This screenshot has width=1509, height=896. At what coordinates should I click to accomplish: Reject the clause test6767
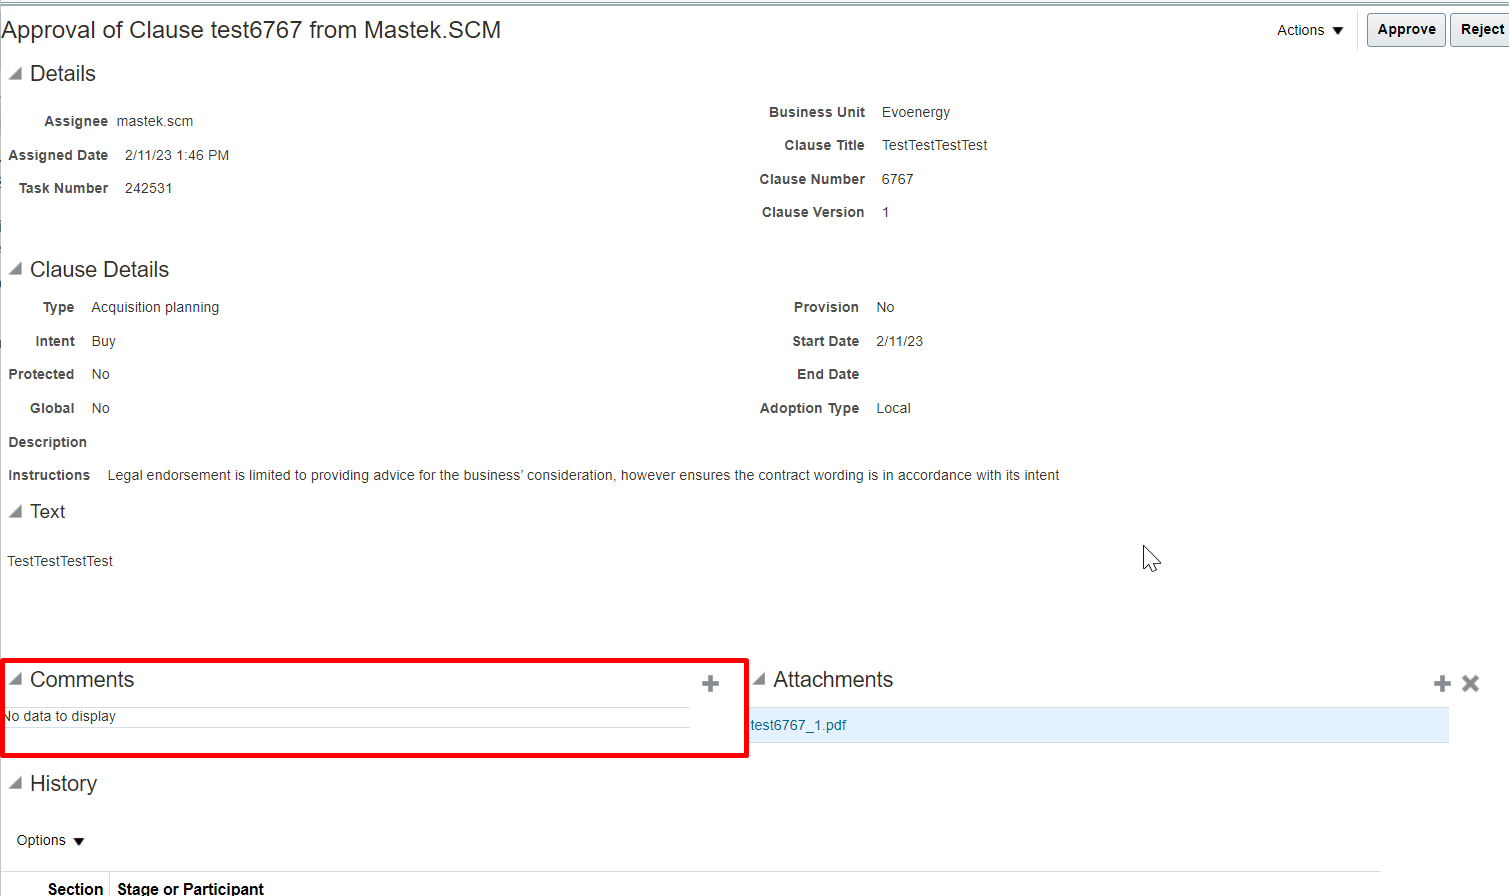click(x=1482, y=29)
